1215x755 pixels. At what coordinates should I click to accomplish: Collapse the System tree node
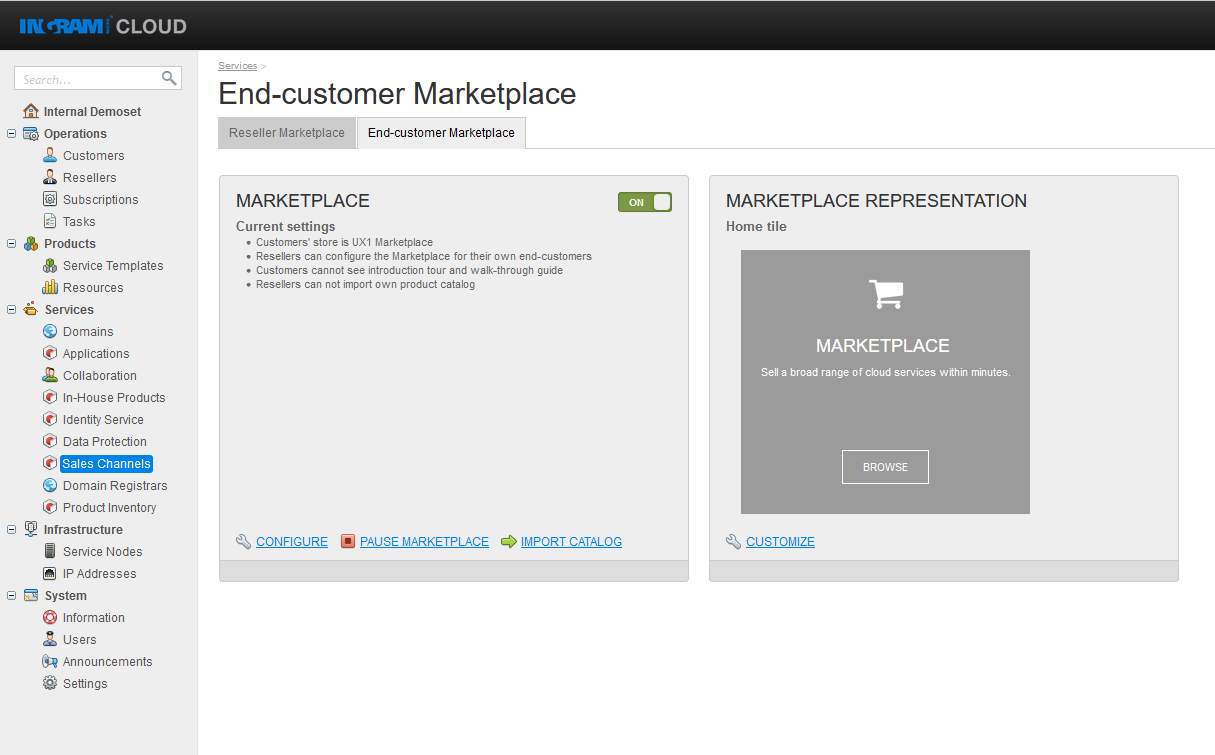pyautogui.click(x=10, y=595)
